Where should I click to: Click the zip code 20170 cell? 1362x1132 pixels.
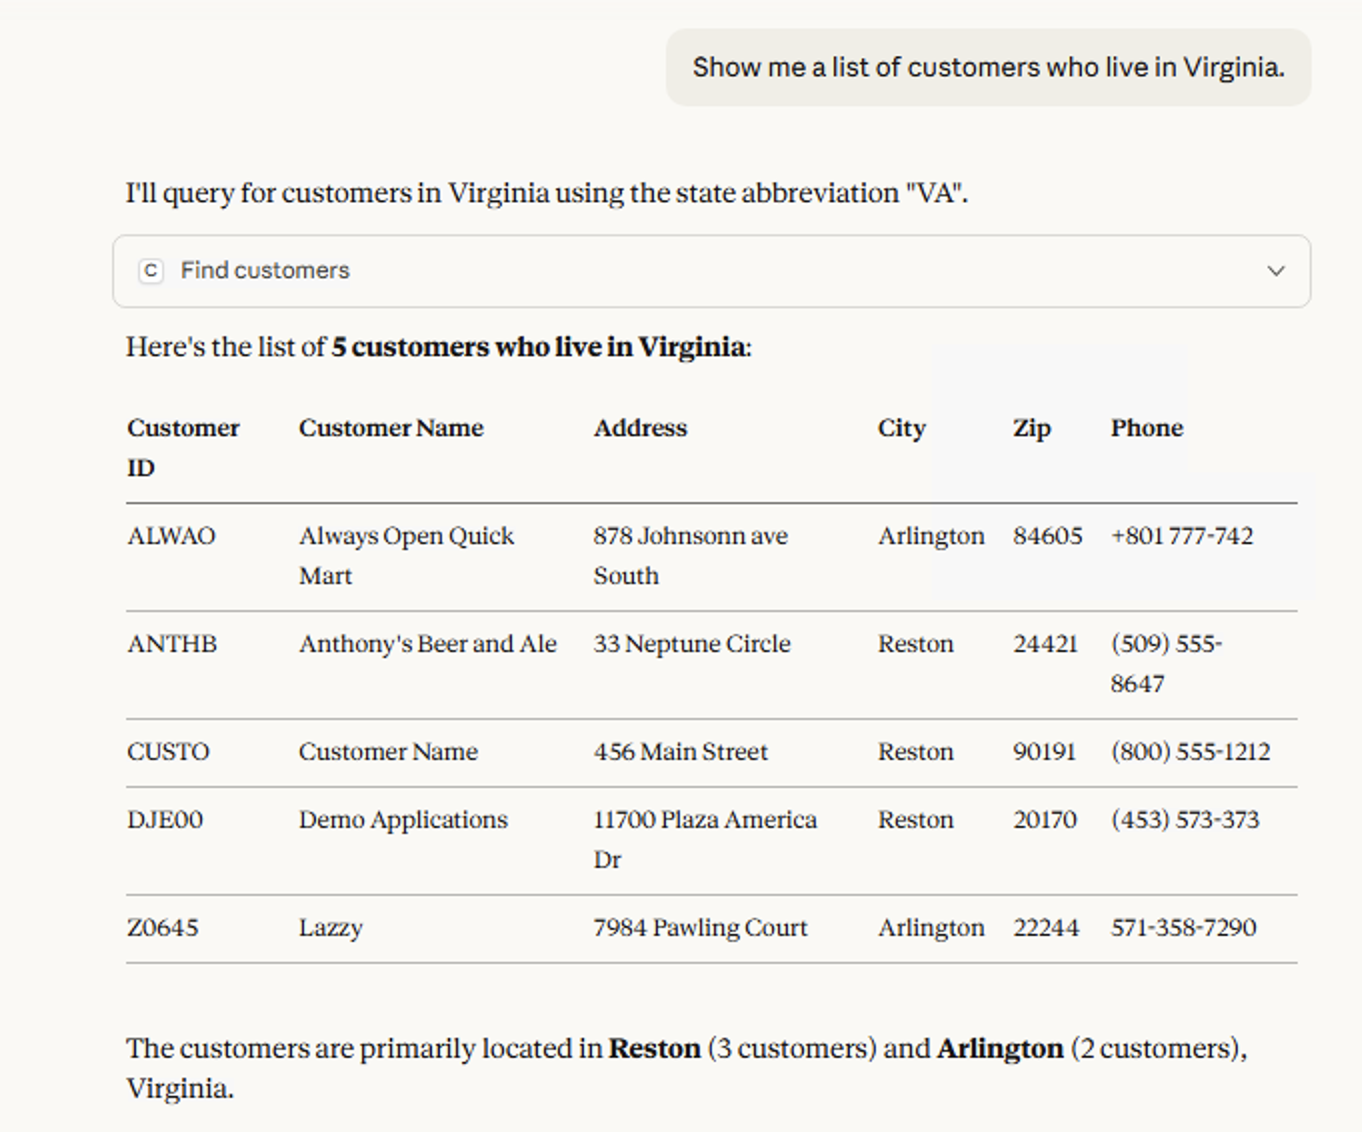(1044, 820)
